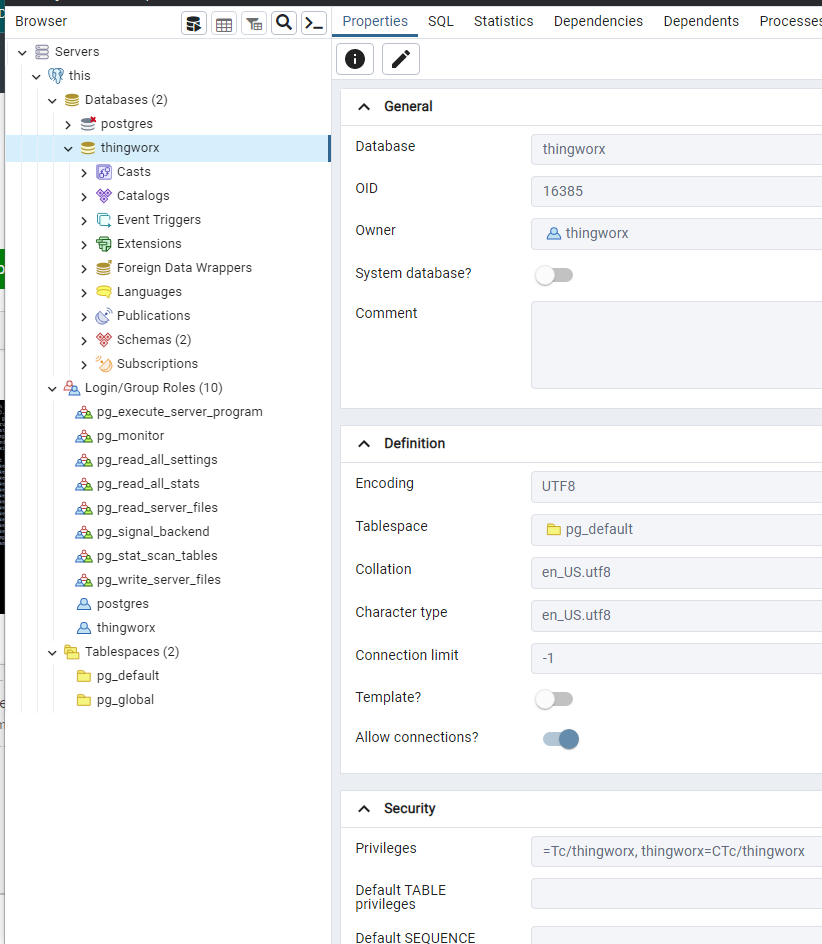Open the Filtered Rows tool

[x=253, y=23]
